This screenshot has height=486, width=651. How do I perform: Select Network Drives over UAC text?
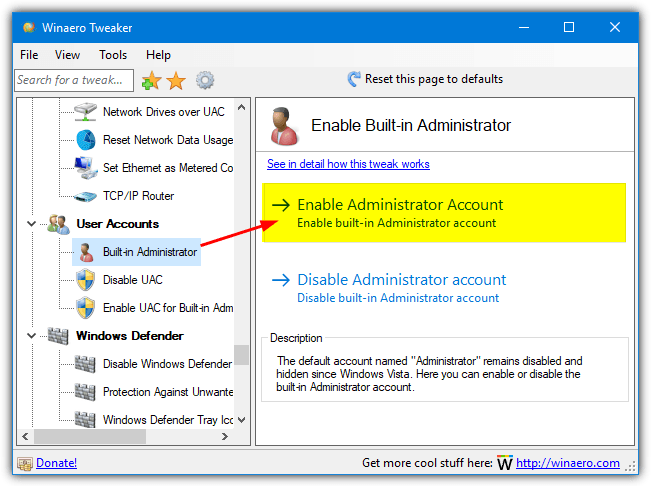click(164, 112)
